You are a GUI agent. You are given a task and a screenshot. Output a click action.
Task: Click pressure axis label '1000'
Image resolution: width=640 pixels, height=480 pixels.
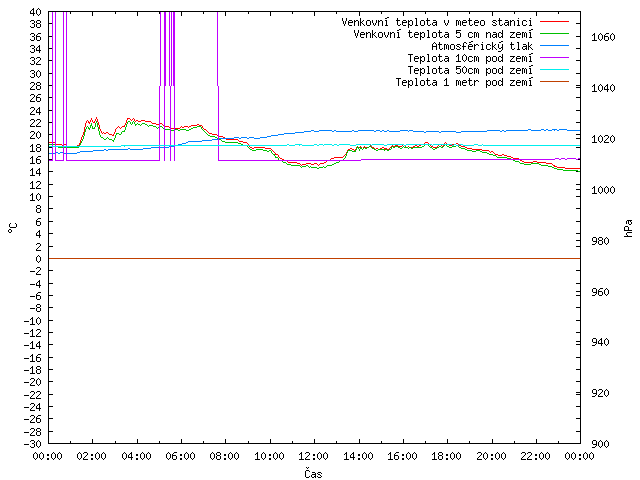pos(603,190)
